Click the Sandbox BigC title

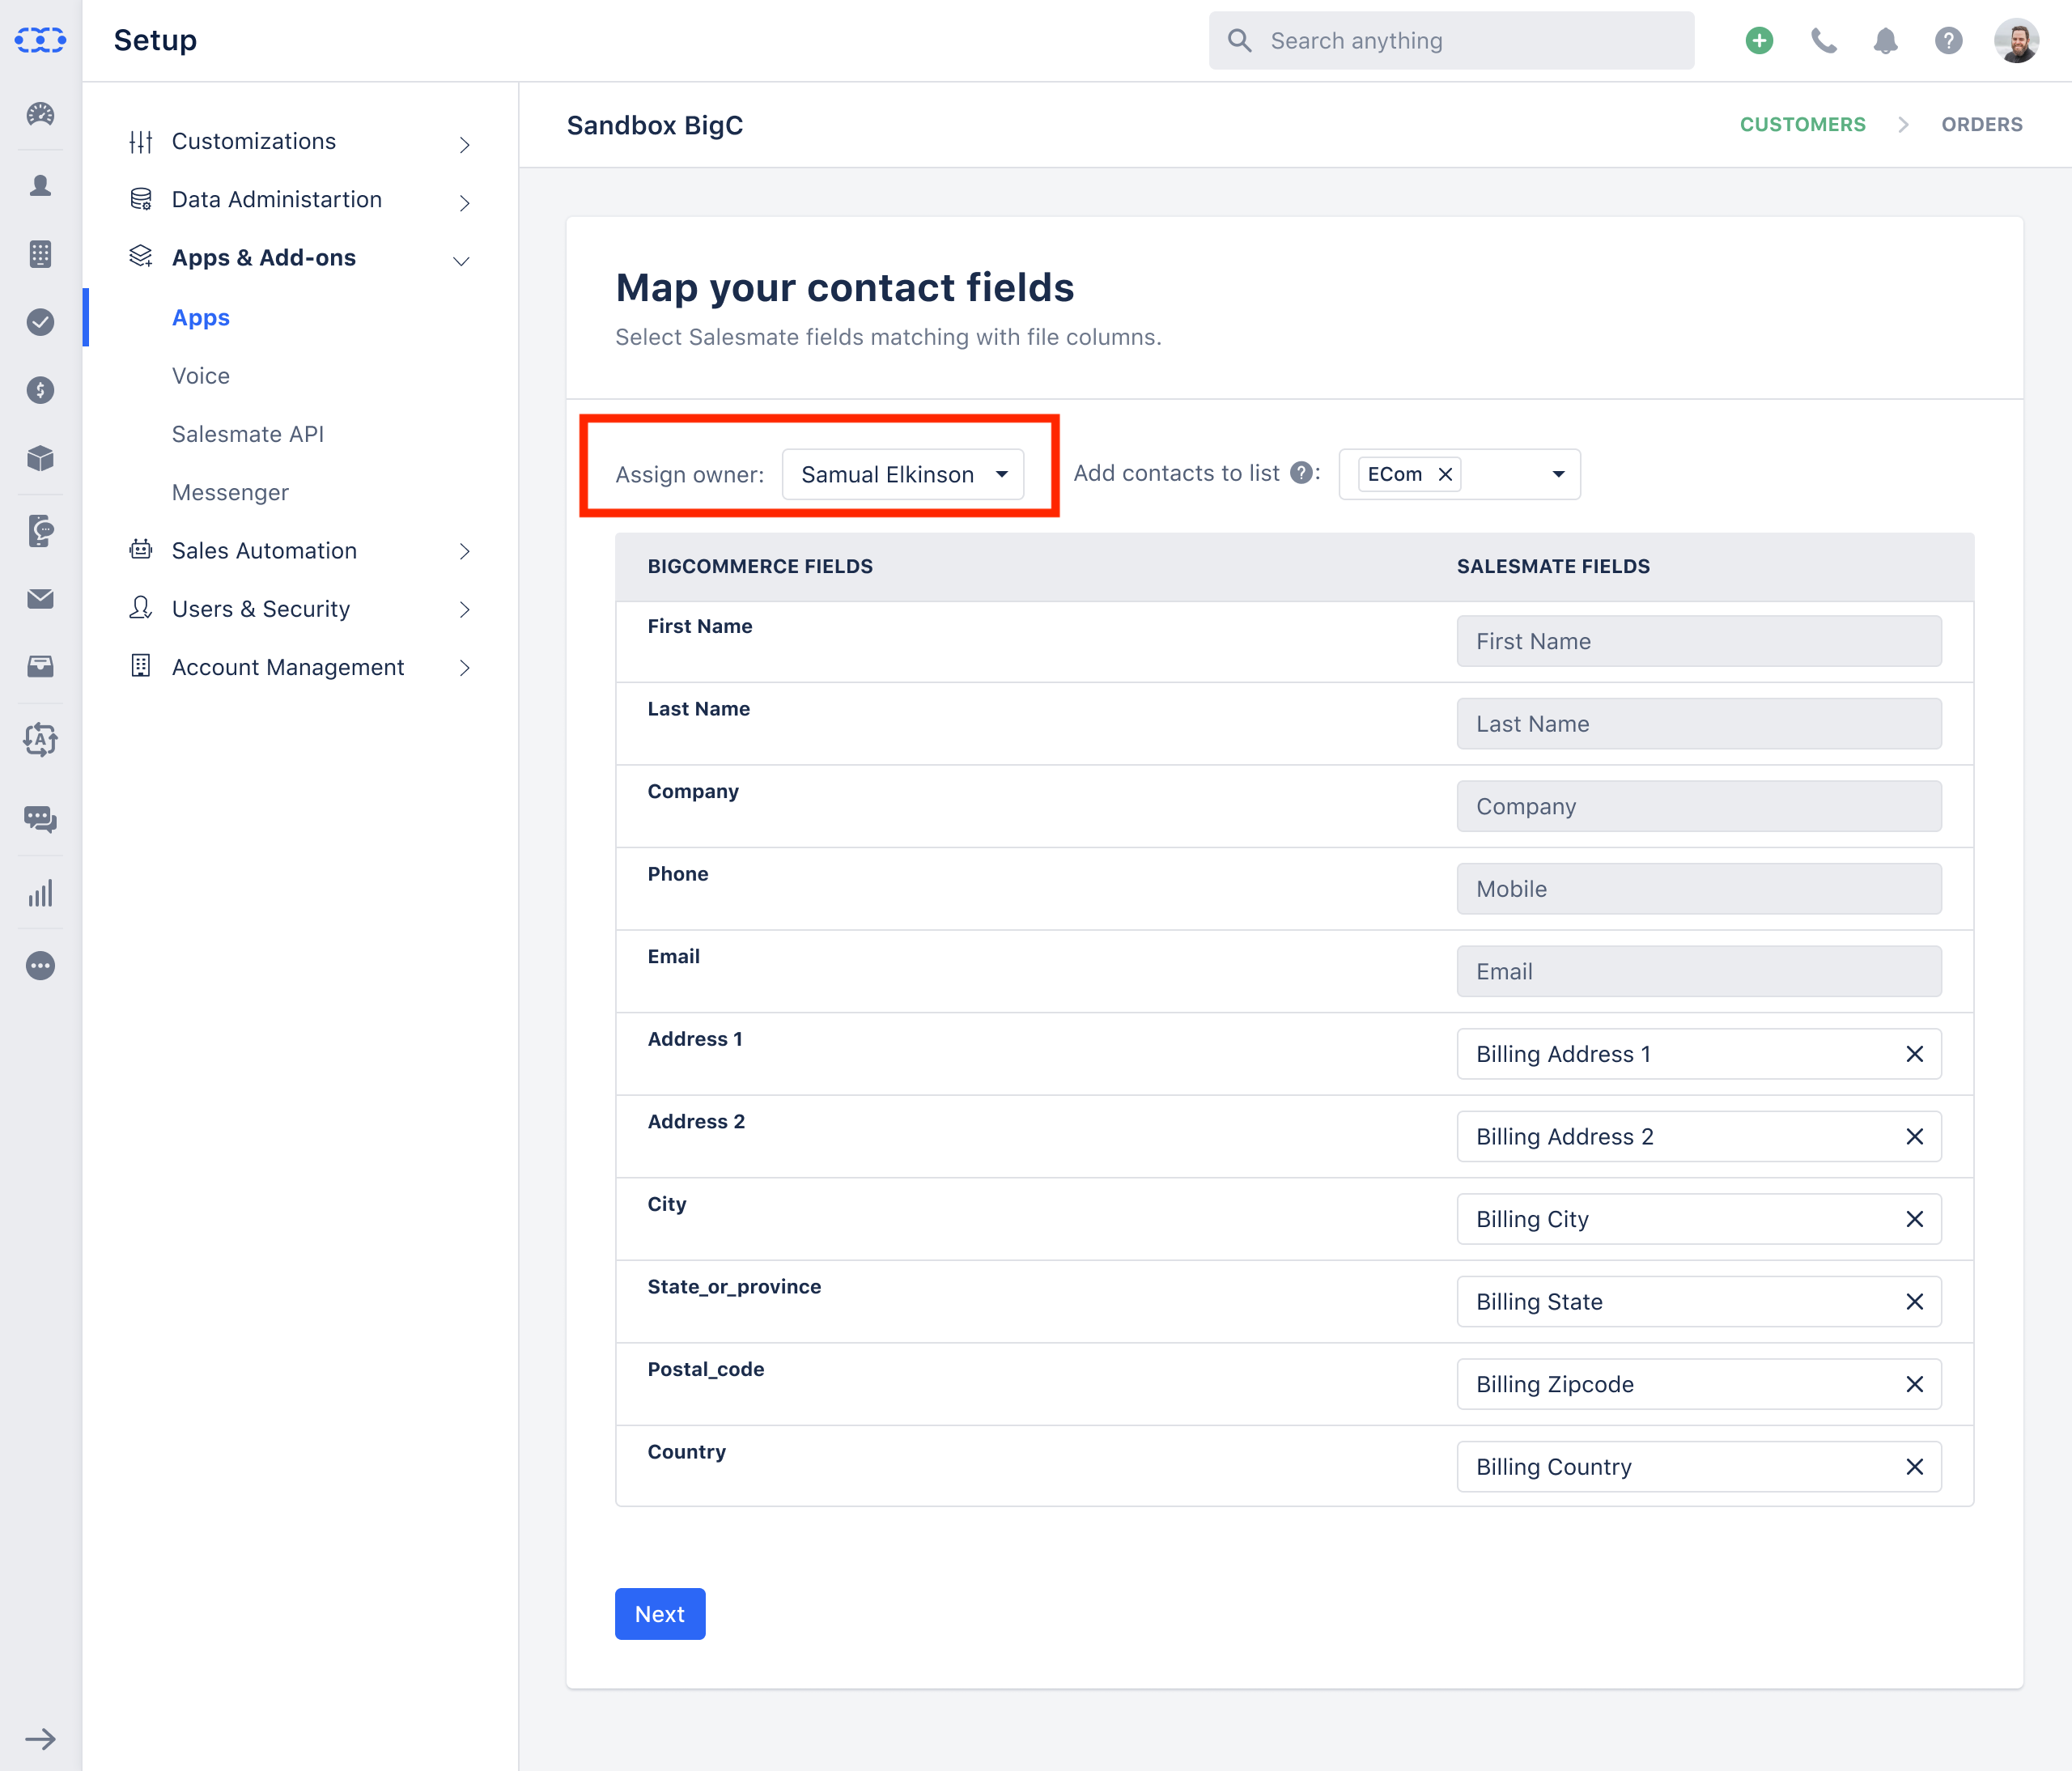click(x=654, y=126)
